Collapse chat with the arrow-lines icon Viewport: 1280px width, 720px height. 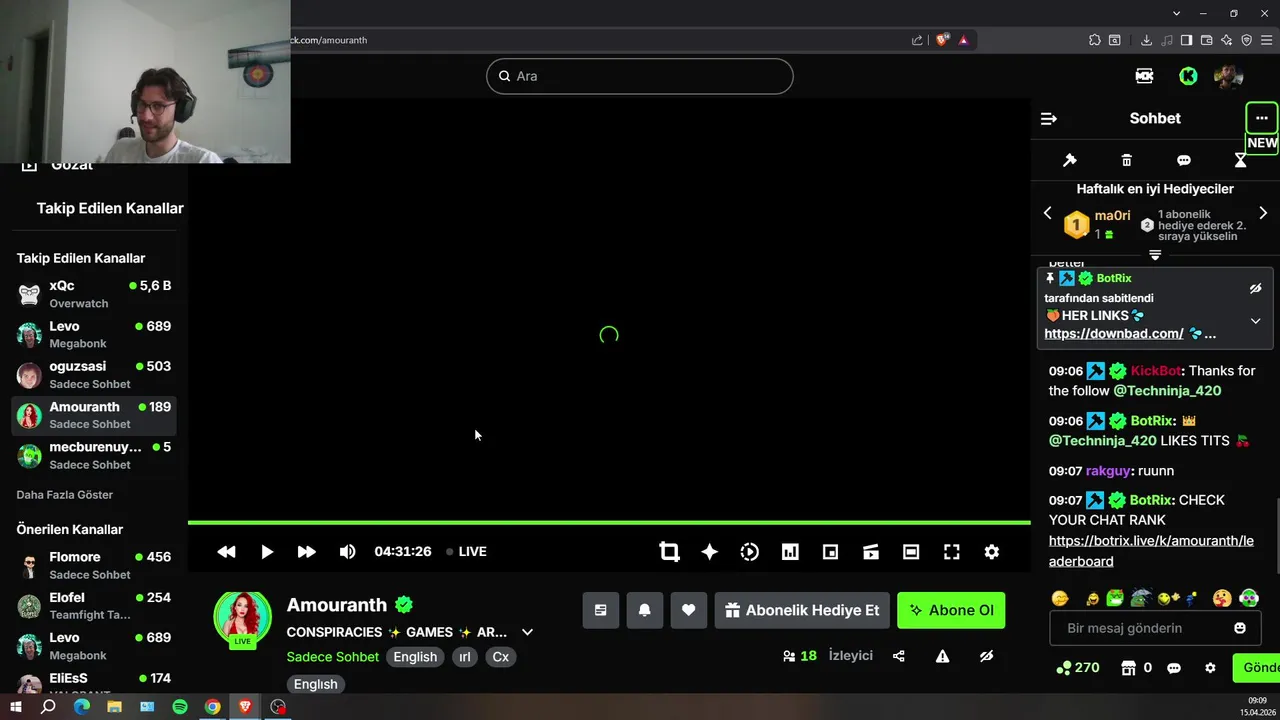[1049, 119]
